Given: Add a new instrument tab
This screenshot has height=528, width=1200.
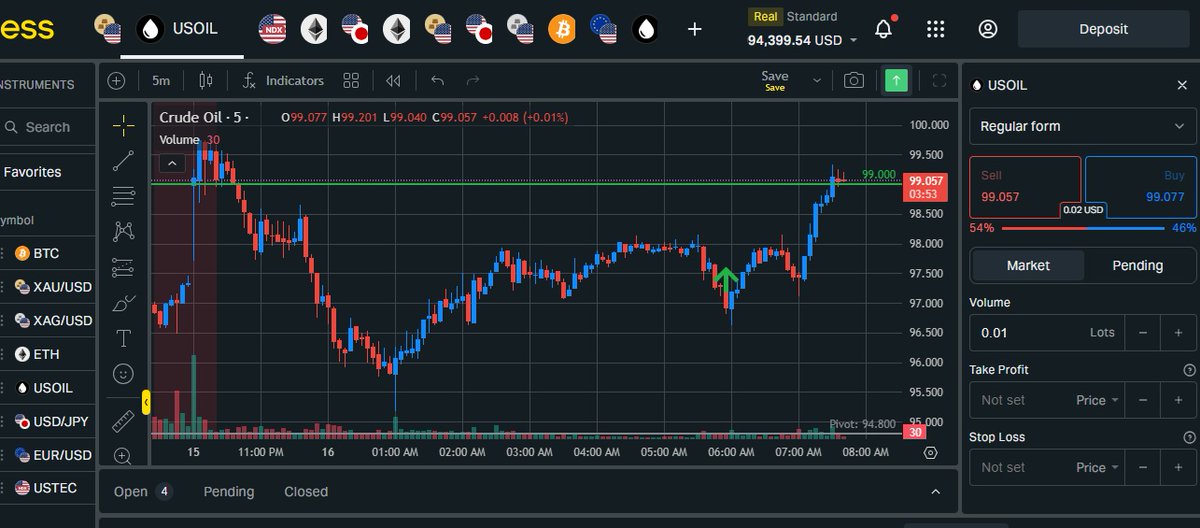Looking at the screenshot, I should pyautogui.click(x=695, y=29).
